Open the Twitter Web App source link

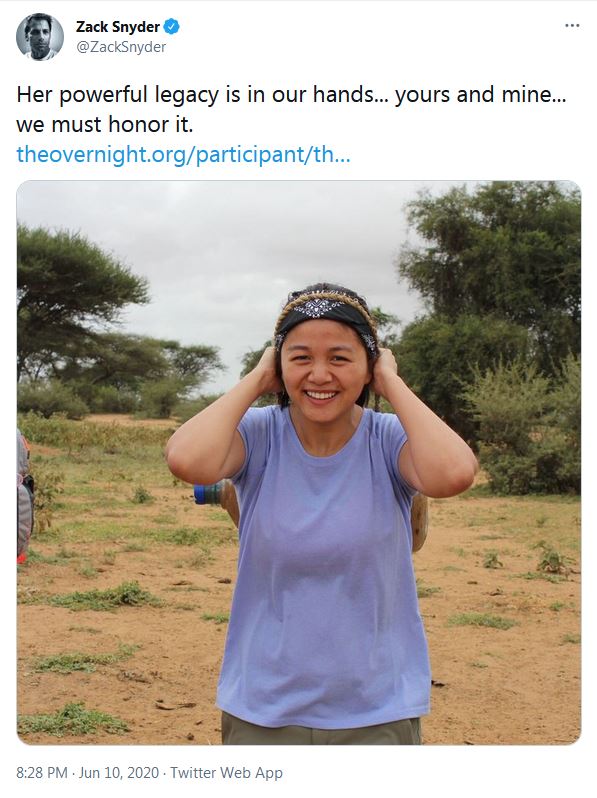(x=226, y=773)
